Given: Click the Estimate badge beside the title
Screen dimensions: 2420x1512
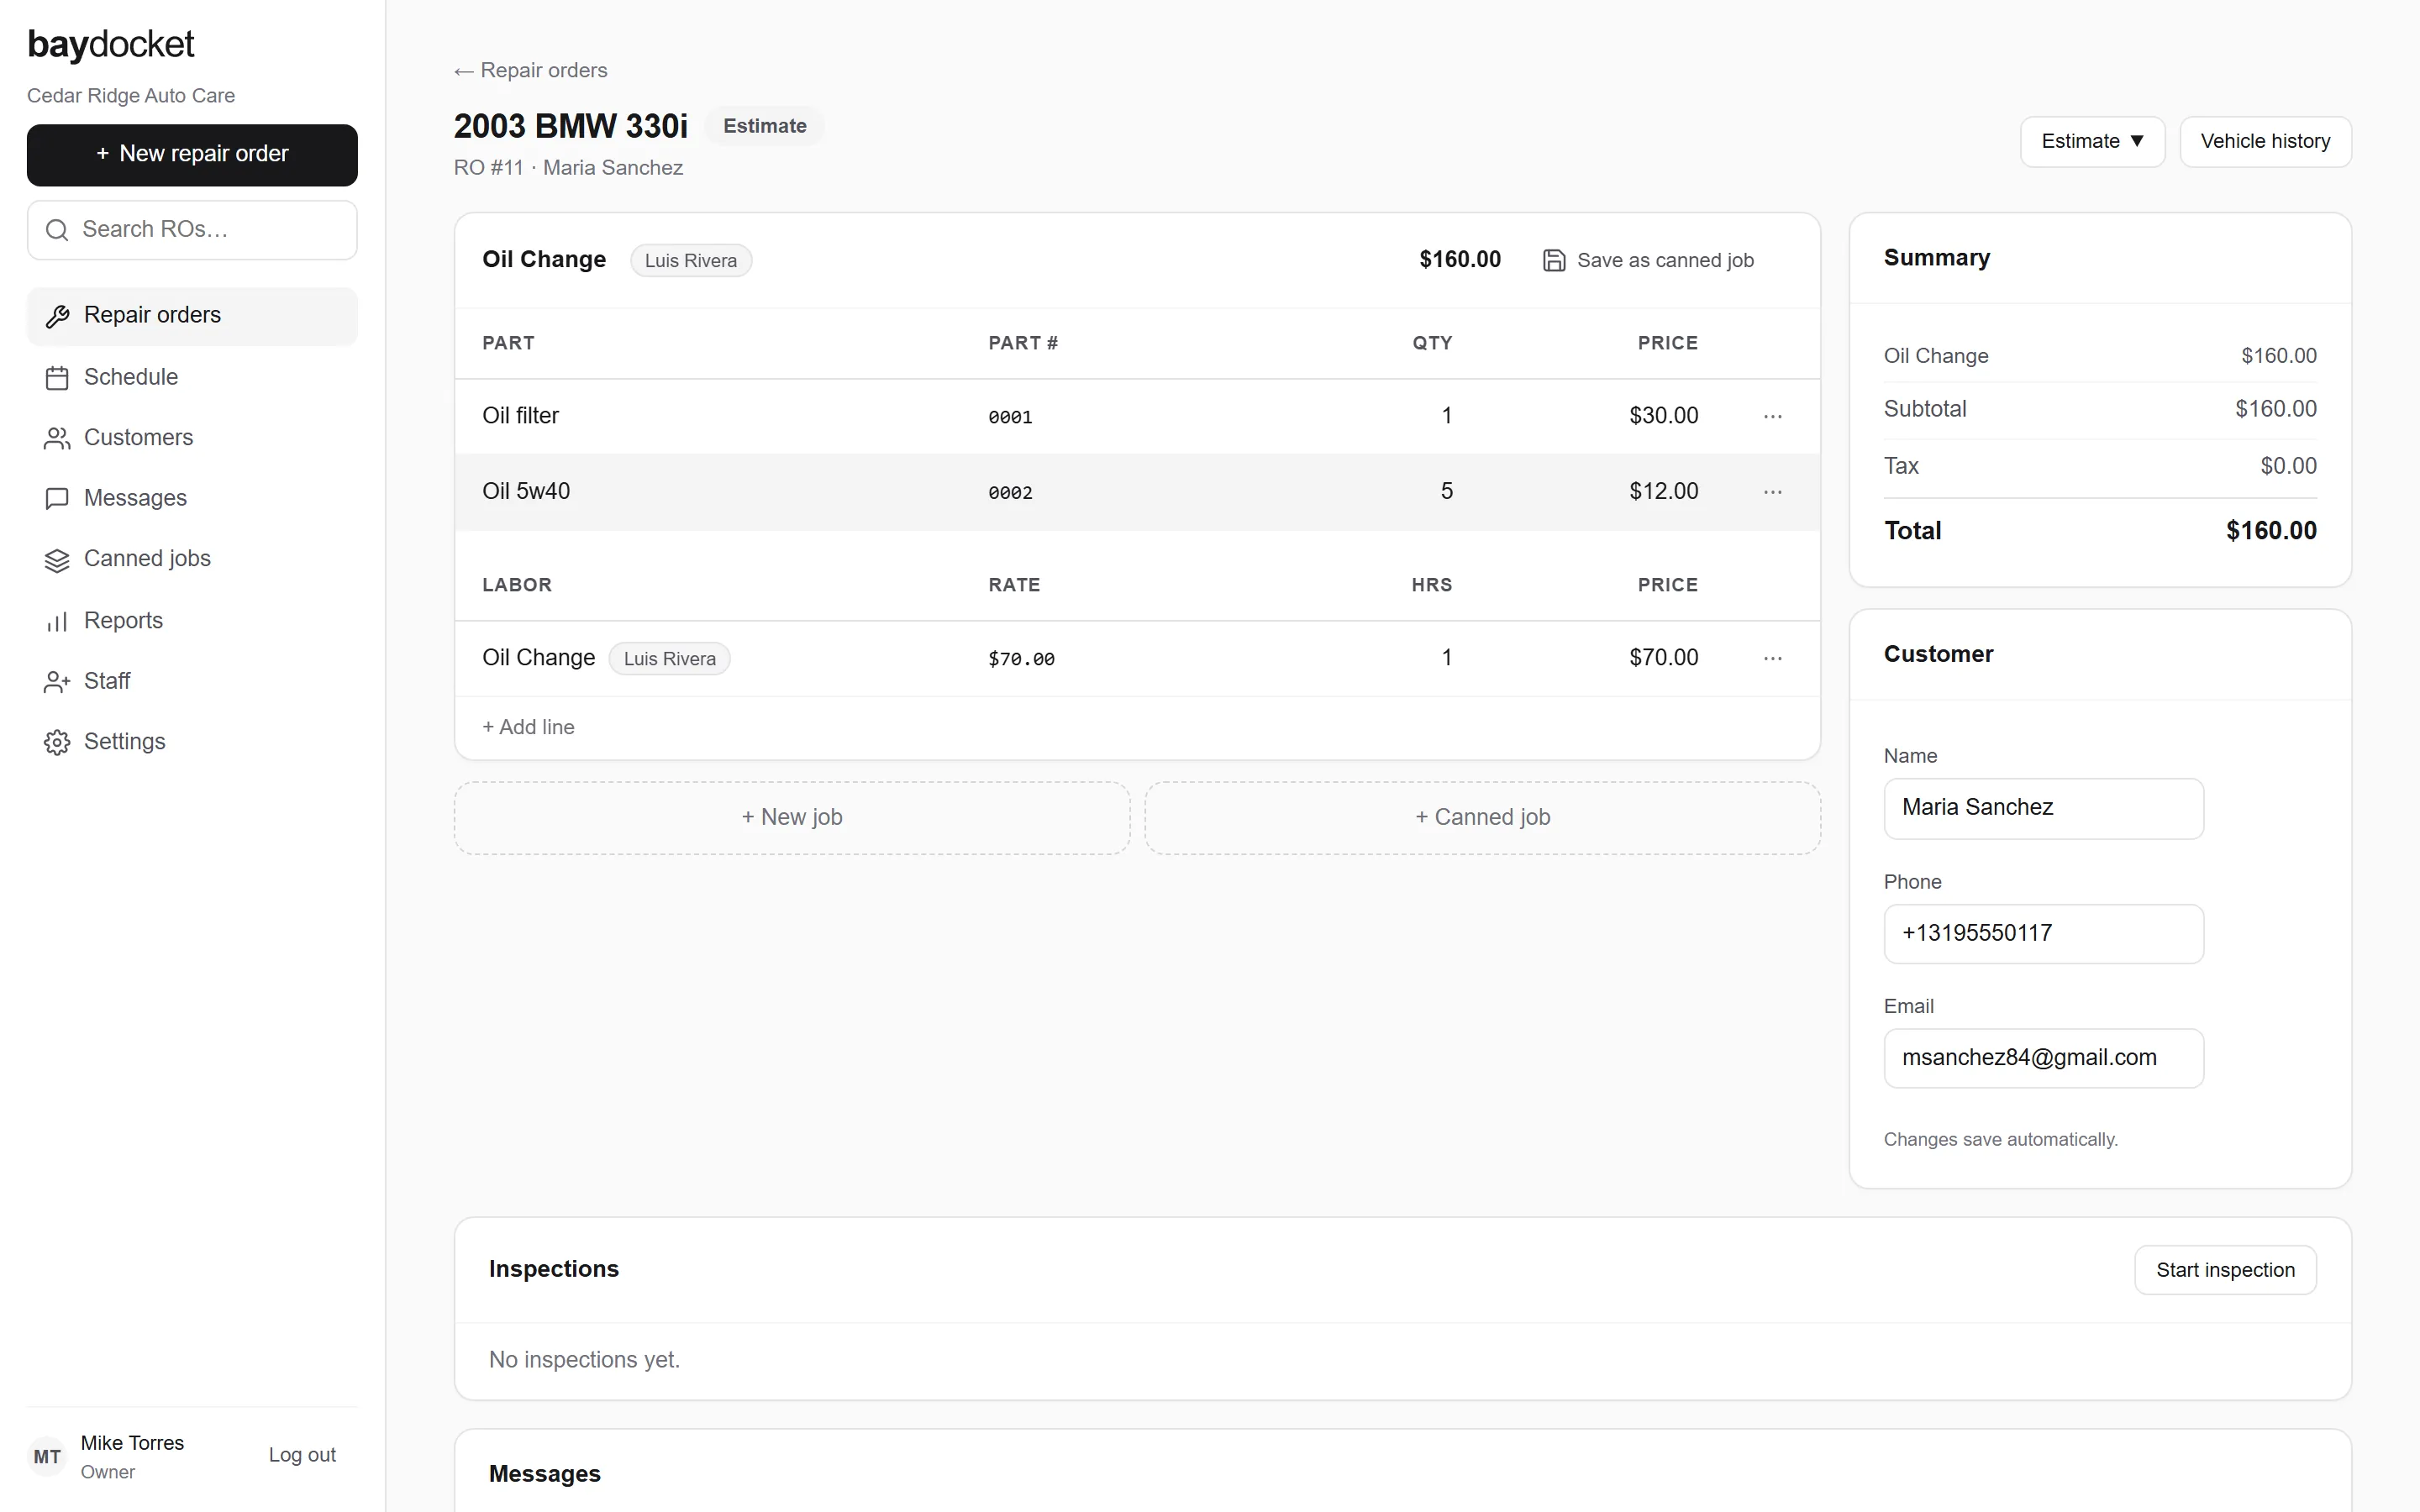Looking at the screenshot, I should pyautogui.click(x=765, y=126).
